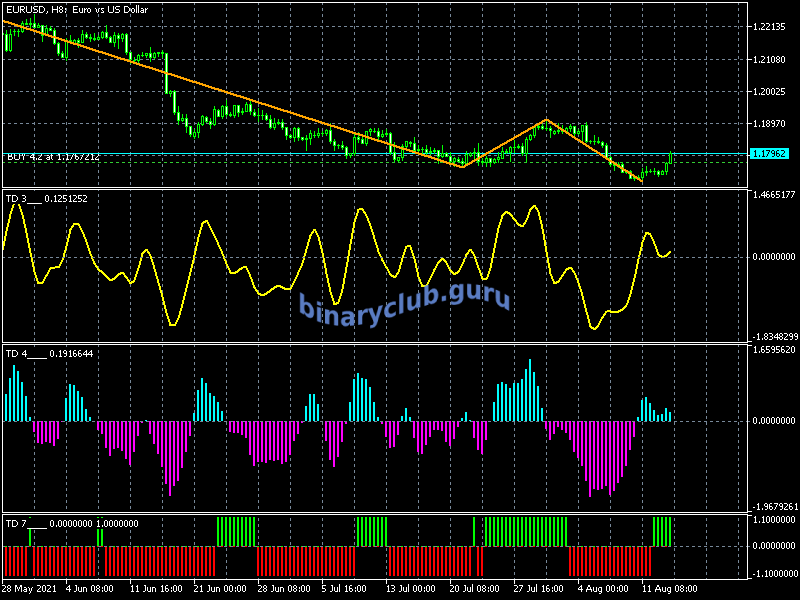Select the BUY 4.2 order label

(x=53, y=157)
